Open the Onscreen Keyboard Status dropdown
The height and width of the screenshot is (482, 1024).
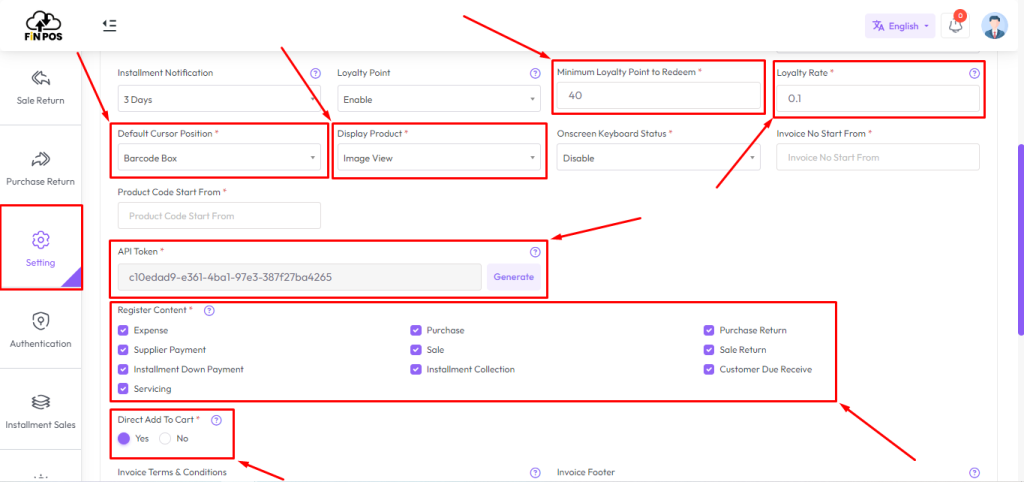click(x=658, y=158)
